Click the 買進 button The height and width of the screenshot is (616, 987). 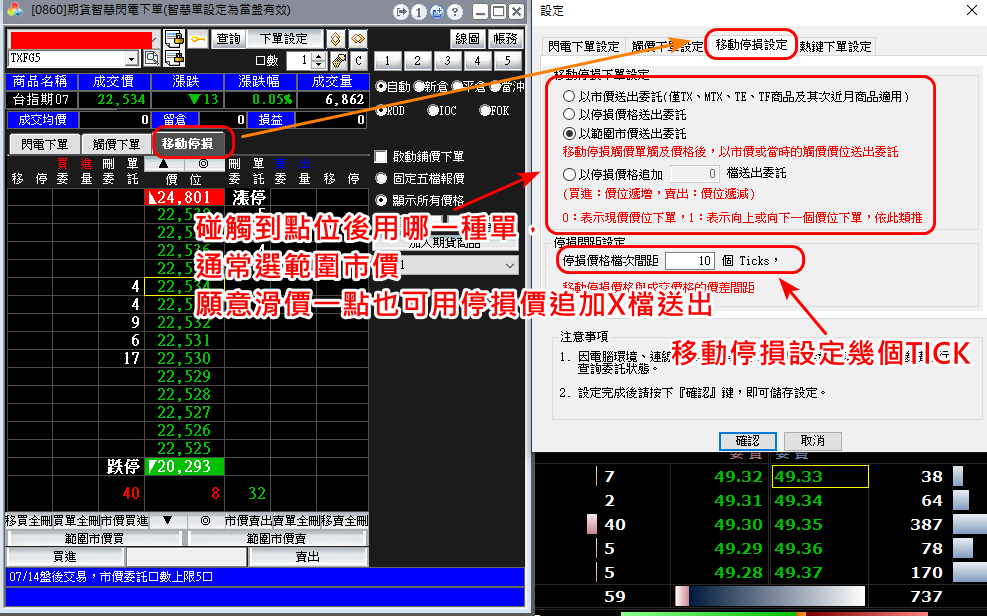[65, 557]
